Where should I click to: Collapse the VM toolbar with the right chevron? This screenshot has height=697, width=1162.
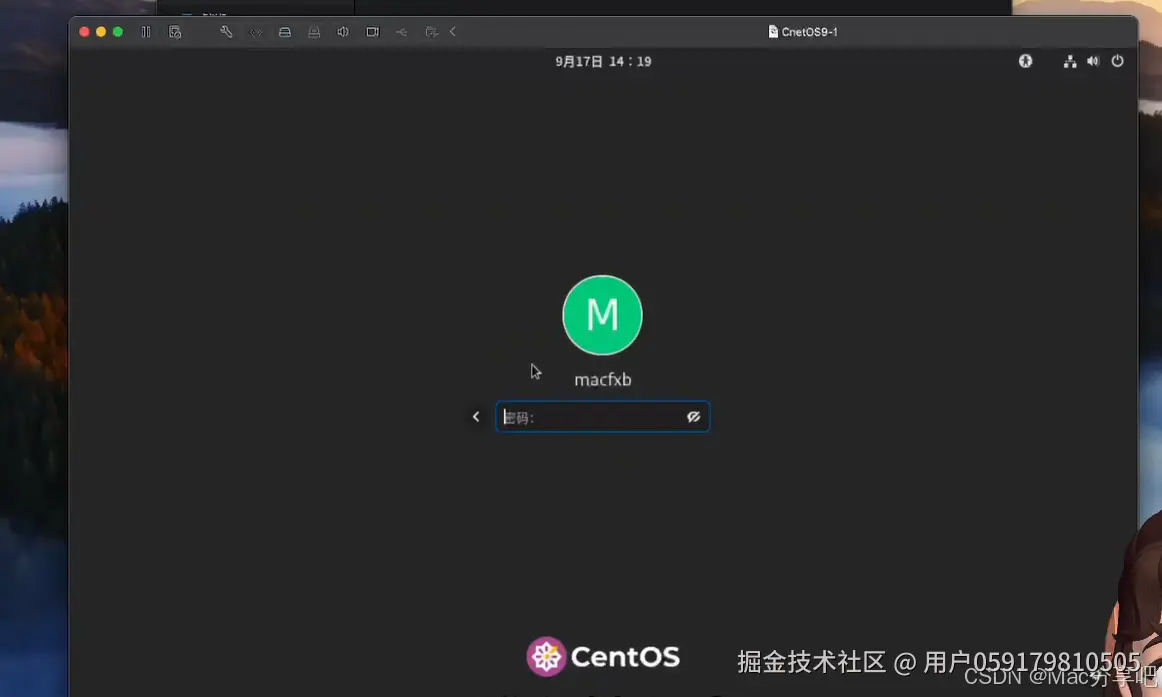452,31
